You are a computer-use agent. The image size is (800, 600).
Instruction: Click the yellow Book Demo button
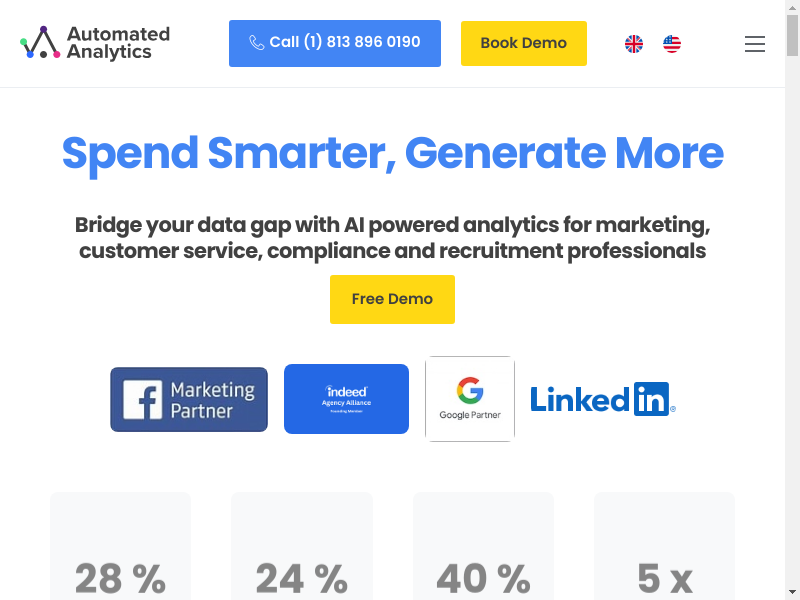[x=523, y=43]
